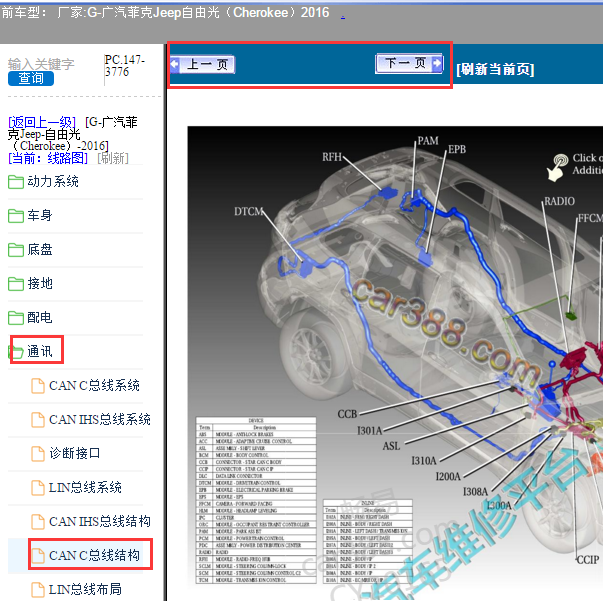
Task: Open CAN IHS总线结构 document
Action: (x=100, y=521)
